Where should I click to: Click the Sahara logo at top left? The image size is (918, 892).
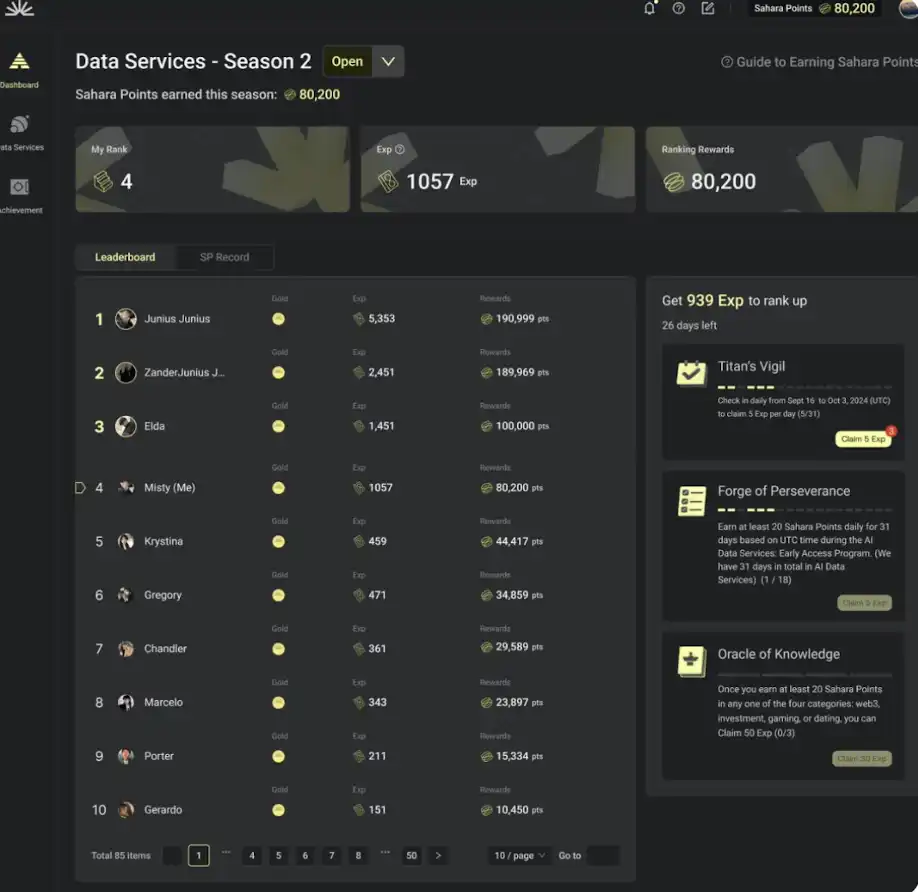19,9
